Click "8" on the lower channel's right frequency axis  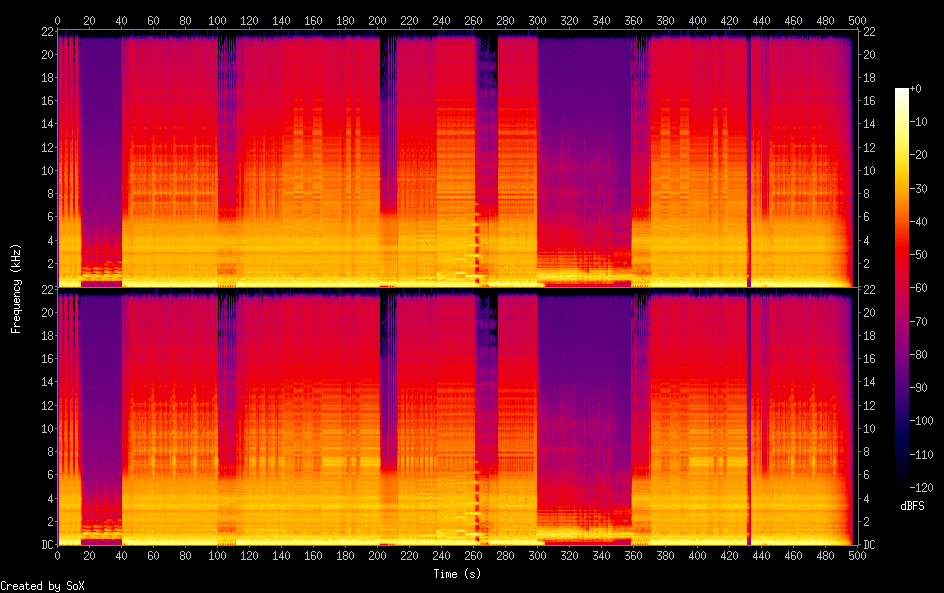(x=866, y=452)
